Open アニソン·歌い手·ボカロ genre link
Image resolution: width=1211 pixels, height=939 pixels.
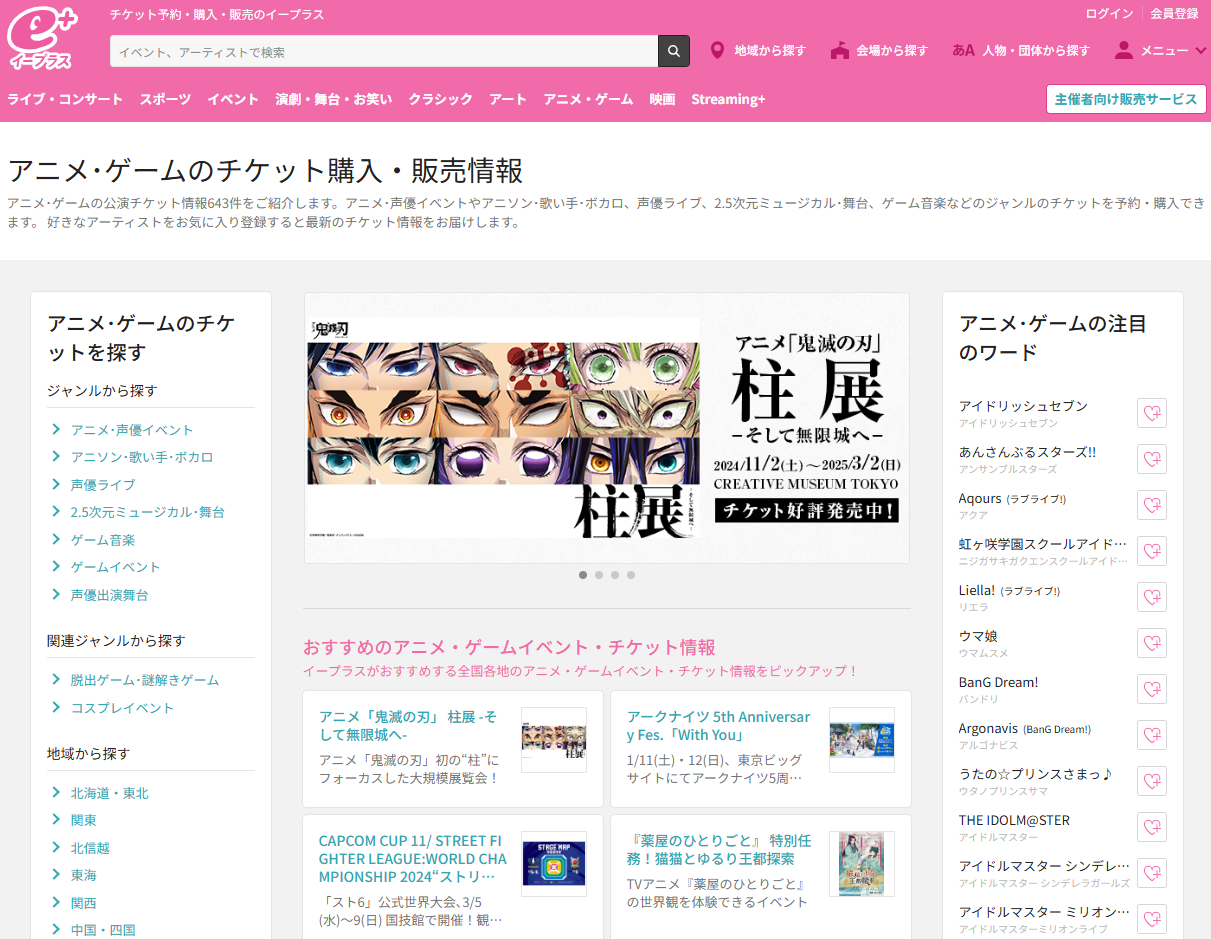click(142, 457)
